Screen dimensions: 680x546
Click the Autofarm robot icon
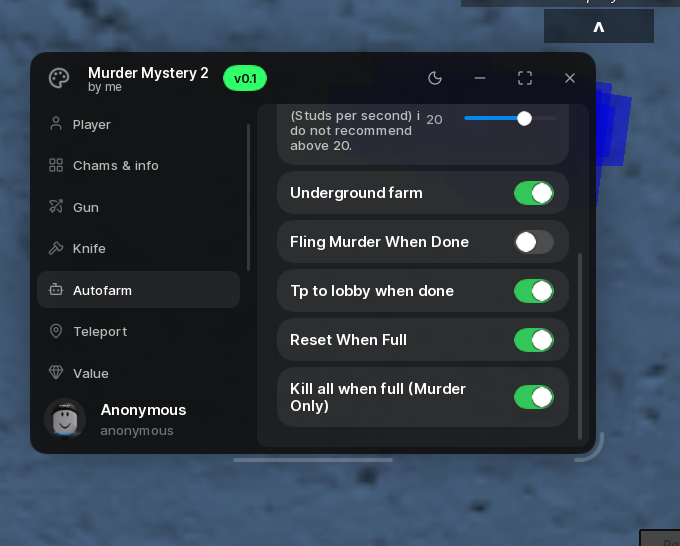[x=56, y=289]
